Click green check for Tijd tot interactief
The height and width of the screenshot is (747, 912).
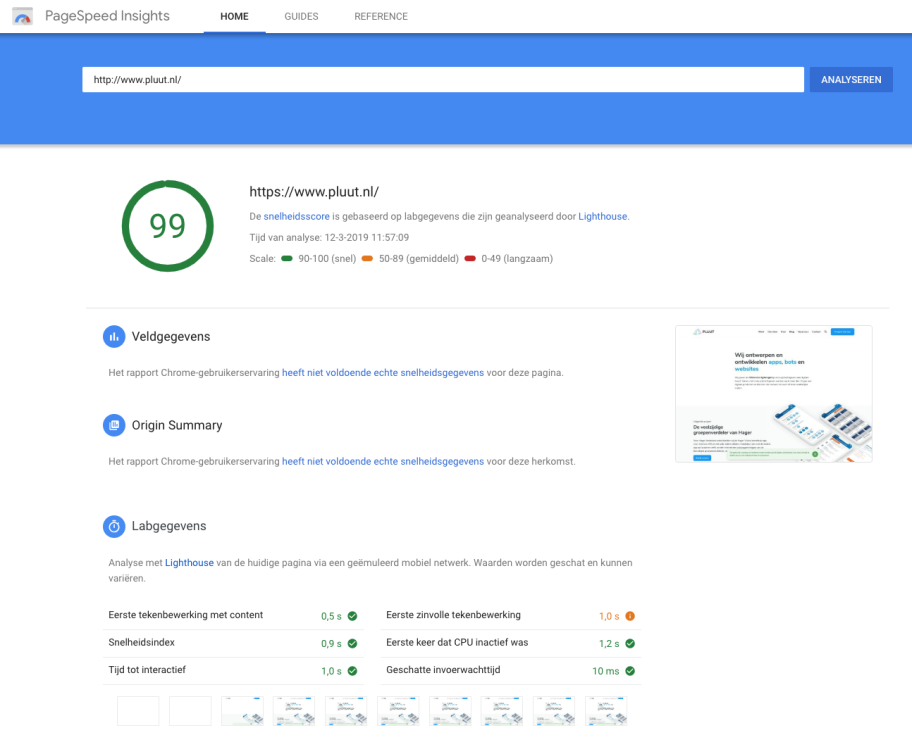pyautogui.click(x=352, y=671)
